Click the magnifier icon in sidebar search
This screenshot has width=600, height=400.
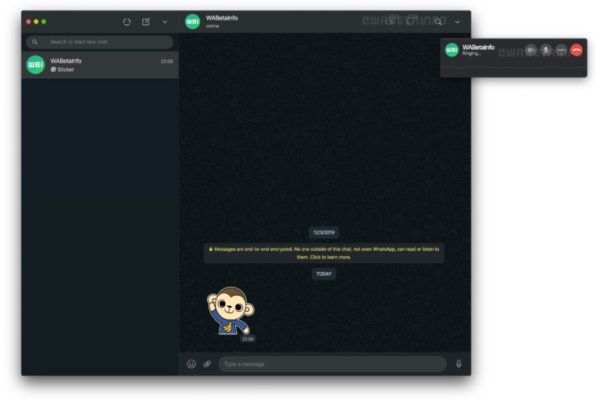pyautogui.click(x=35, y=42)
